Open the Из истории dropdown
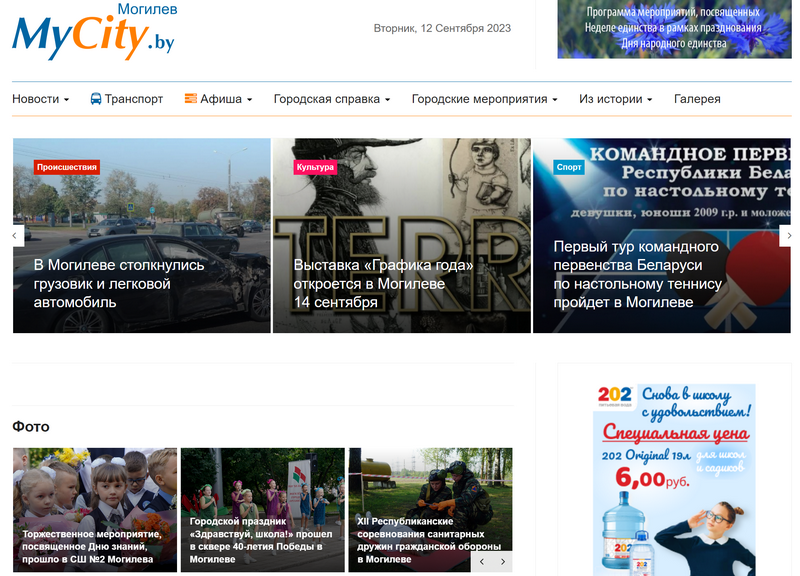 615,99
